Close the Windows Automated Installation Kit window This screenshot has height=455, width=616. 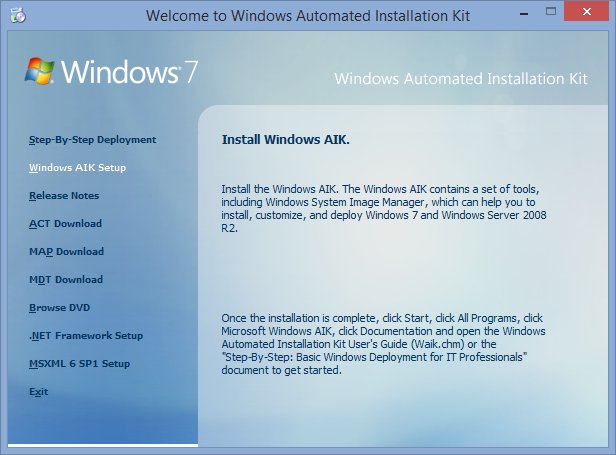click(587, 11)
